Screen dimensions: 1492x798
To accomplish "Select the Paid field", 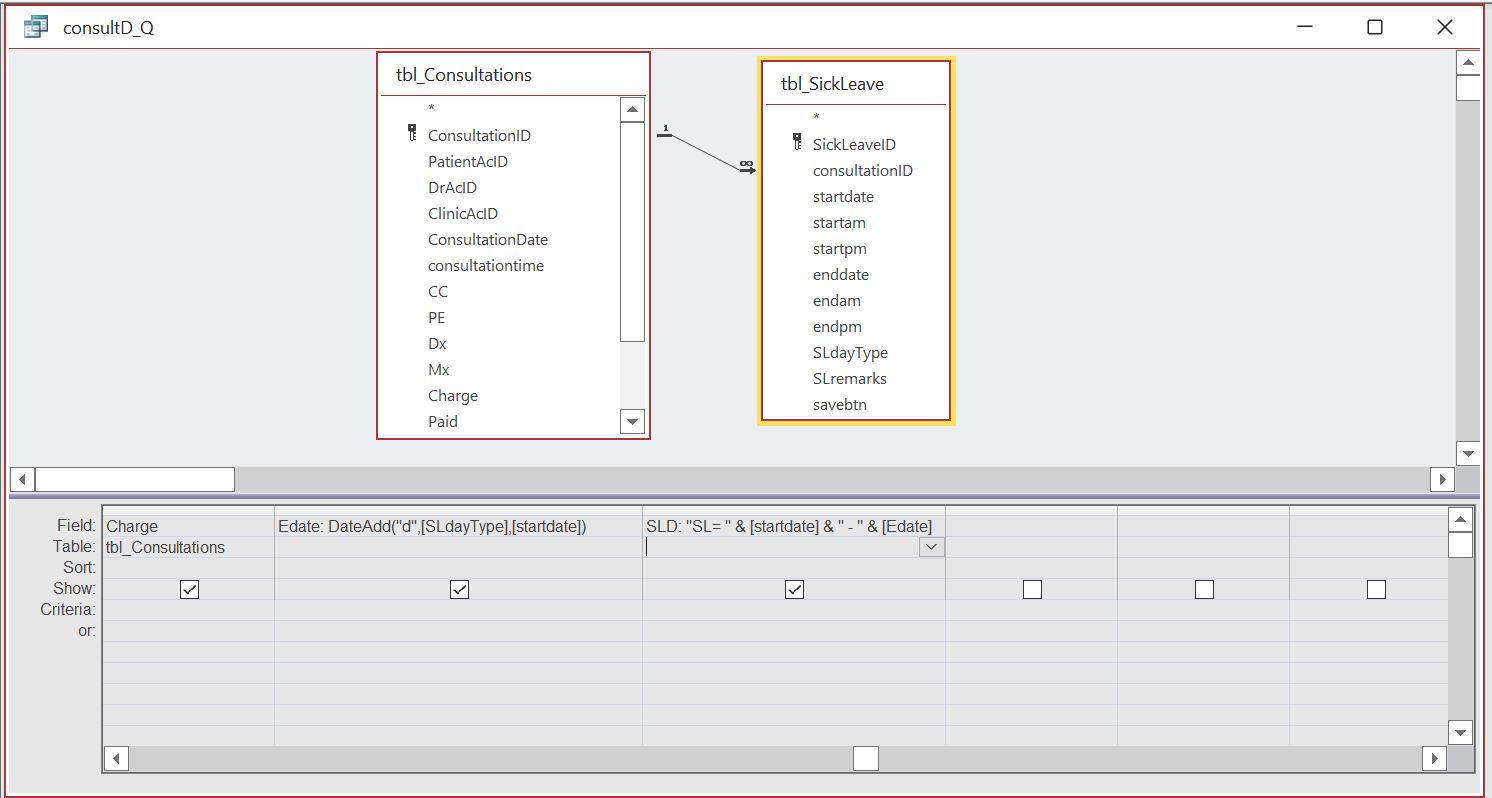I will tap(443, 421).
